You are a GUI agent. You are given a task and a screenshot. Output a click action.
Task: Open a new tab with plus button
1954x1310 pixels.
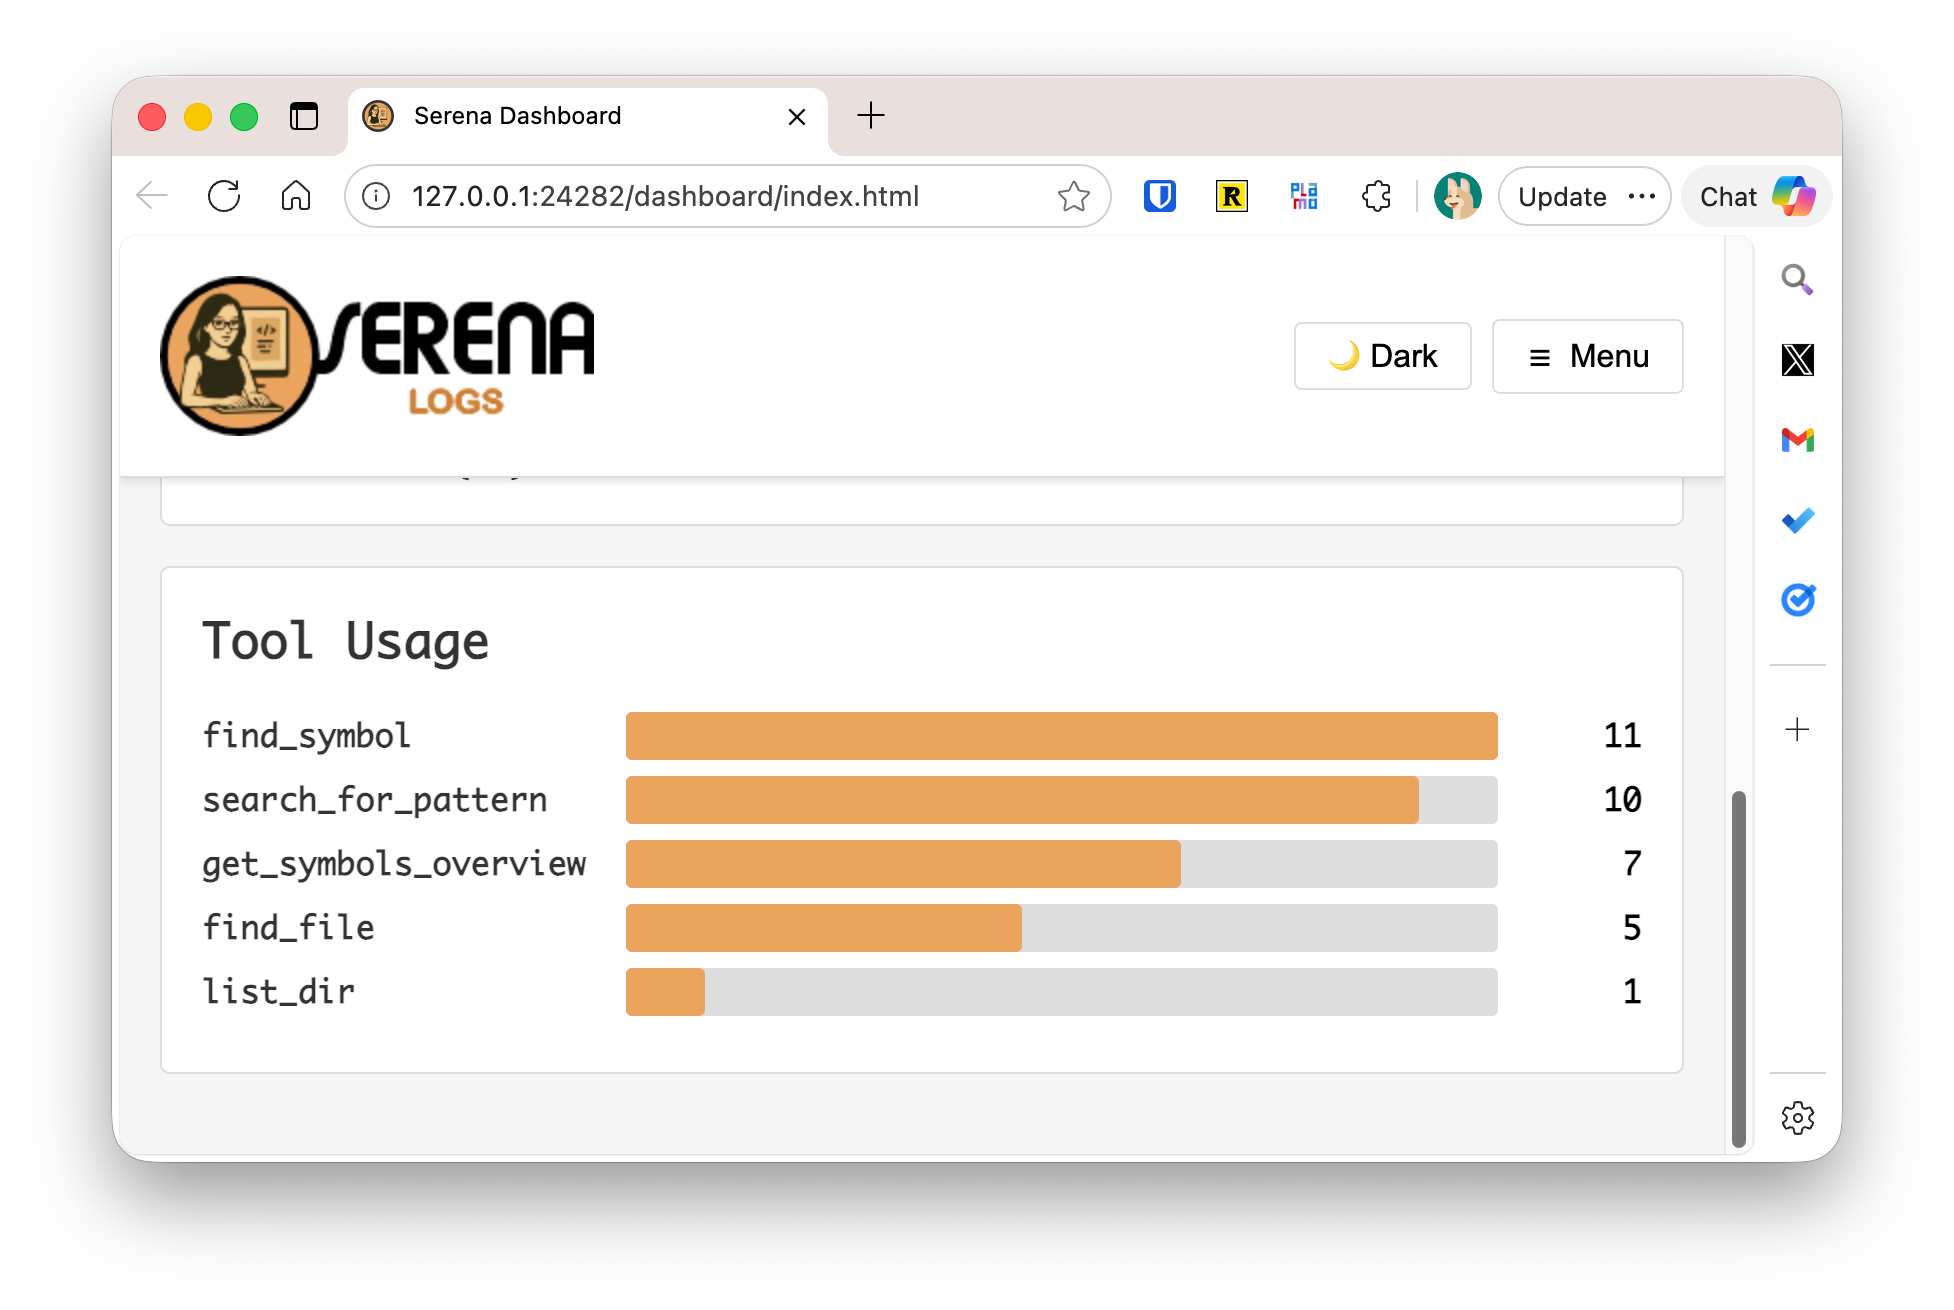[871, 116]
